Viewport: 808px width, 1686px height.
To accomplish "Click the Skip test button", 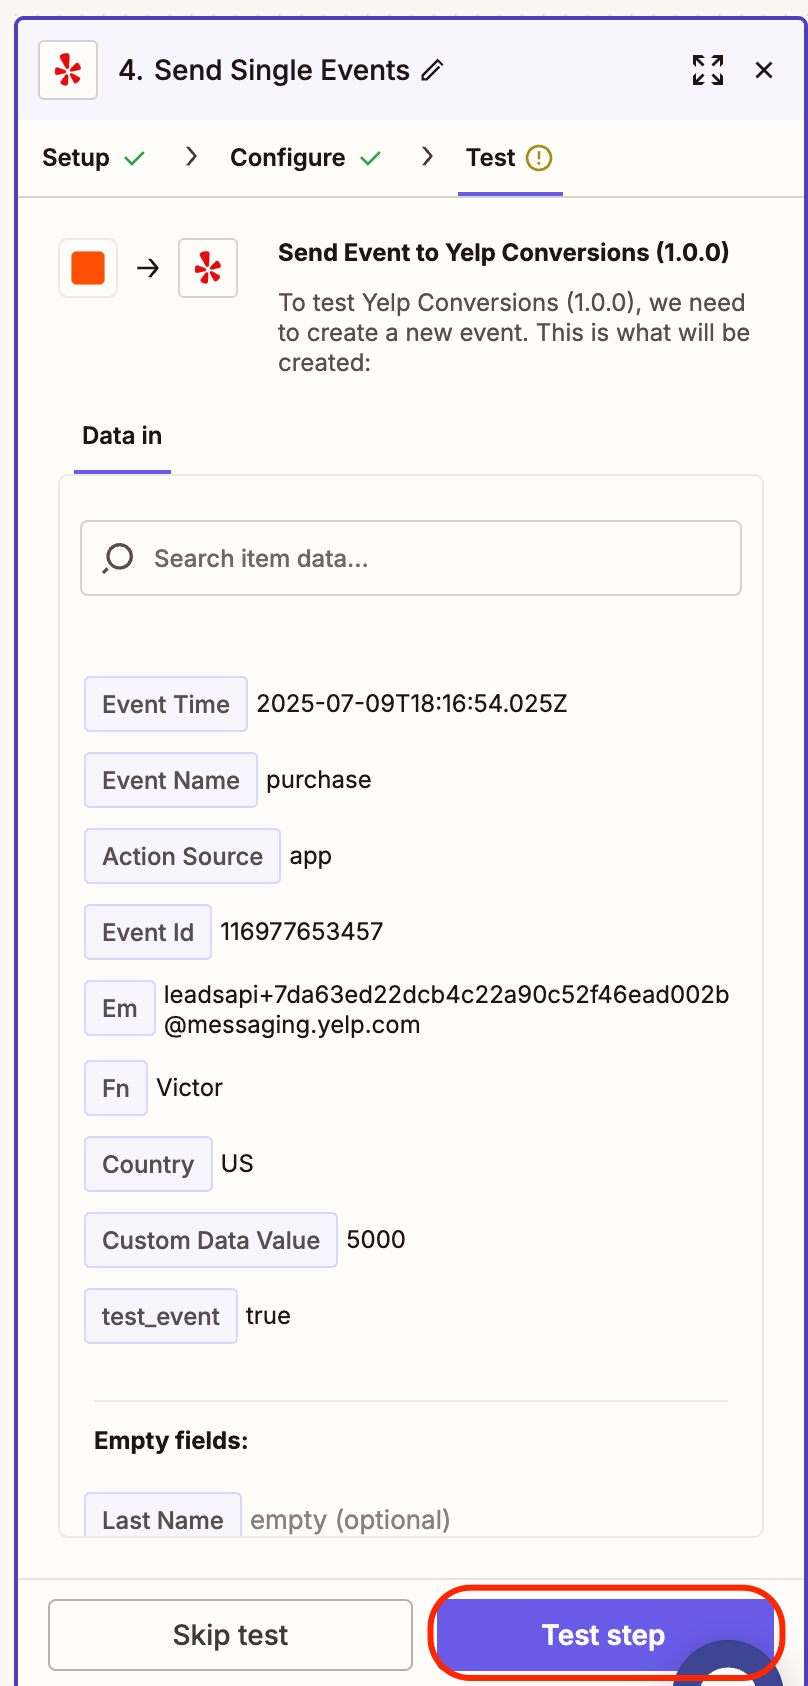I will [x=230, y=1635].
